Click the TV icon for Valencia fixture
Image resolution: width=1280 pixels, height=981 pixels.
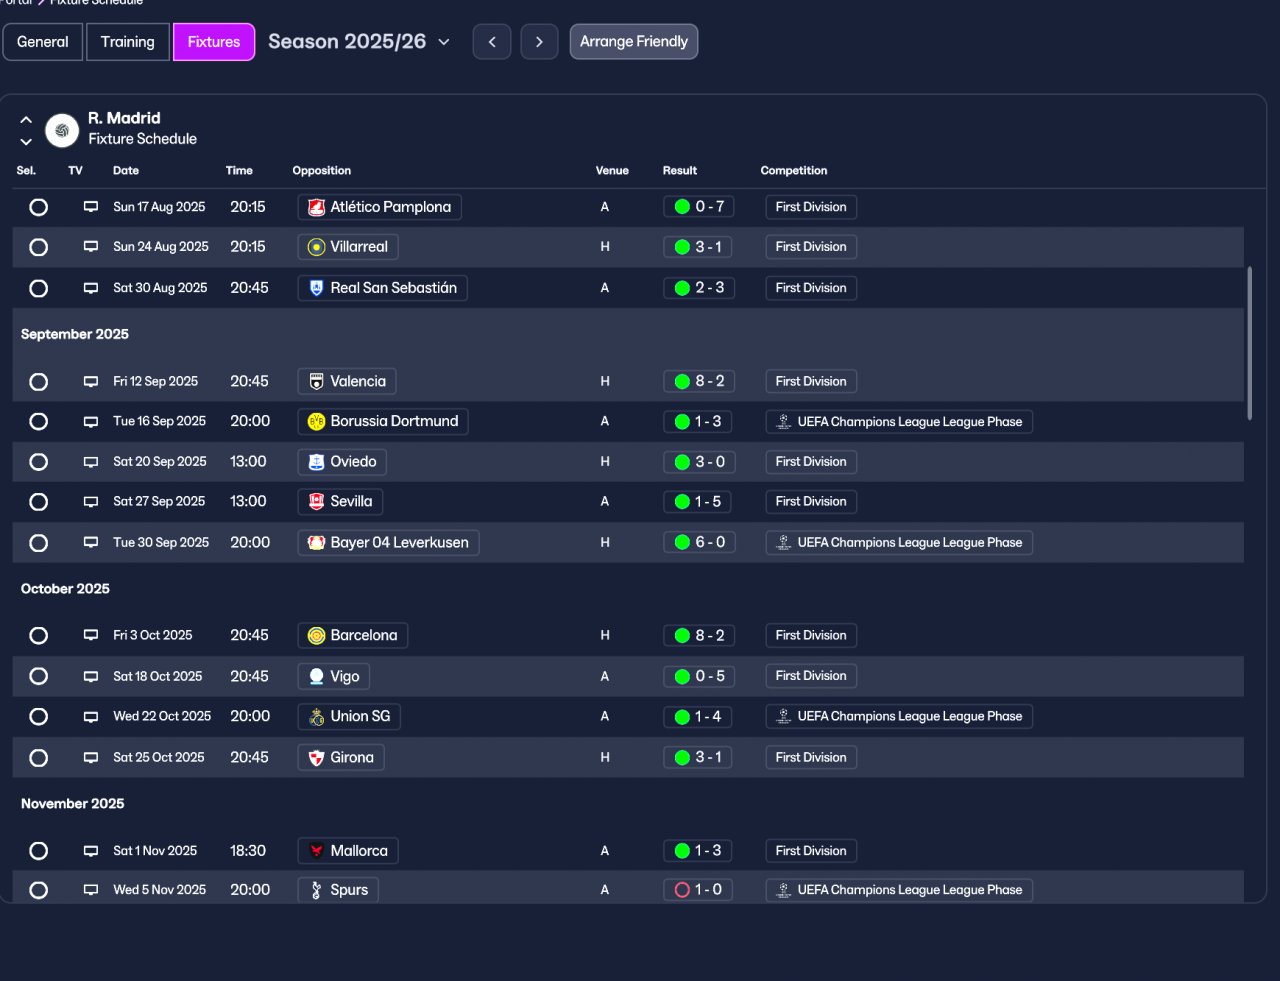point(91,381)
